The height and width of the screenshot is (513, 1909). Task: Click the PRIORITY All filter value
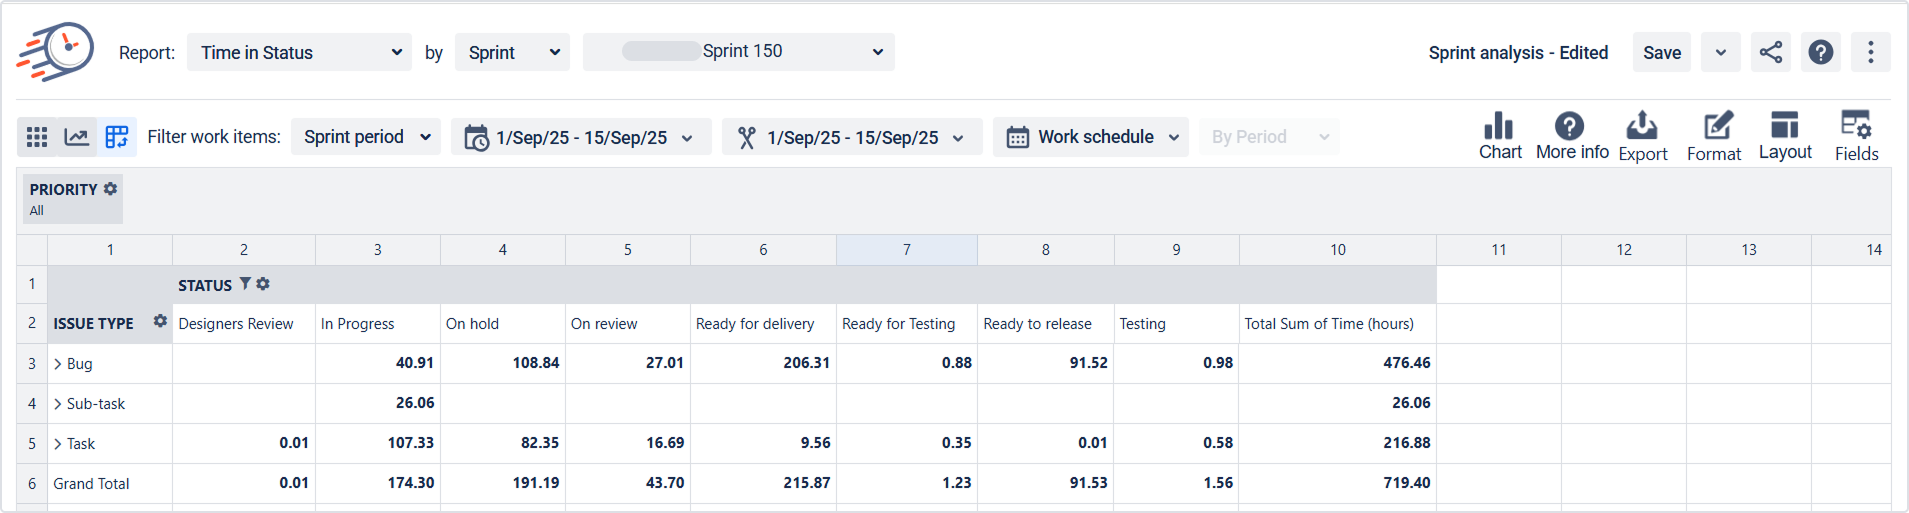pyautogui.click(x=37, y=211)
